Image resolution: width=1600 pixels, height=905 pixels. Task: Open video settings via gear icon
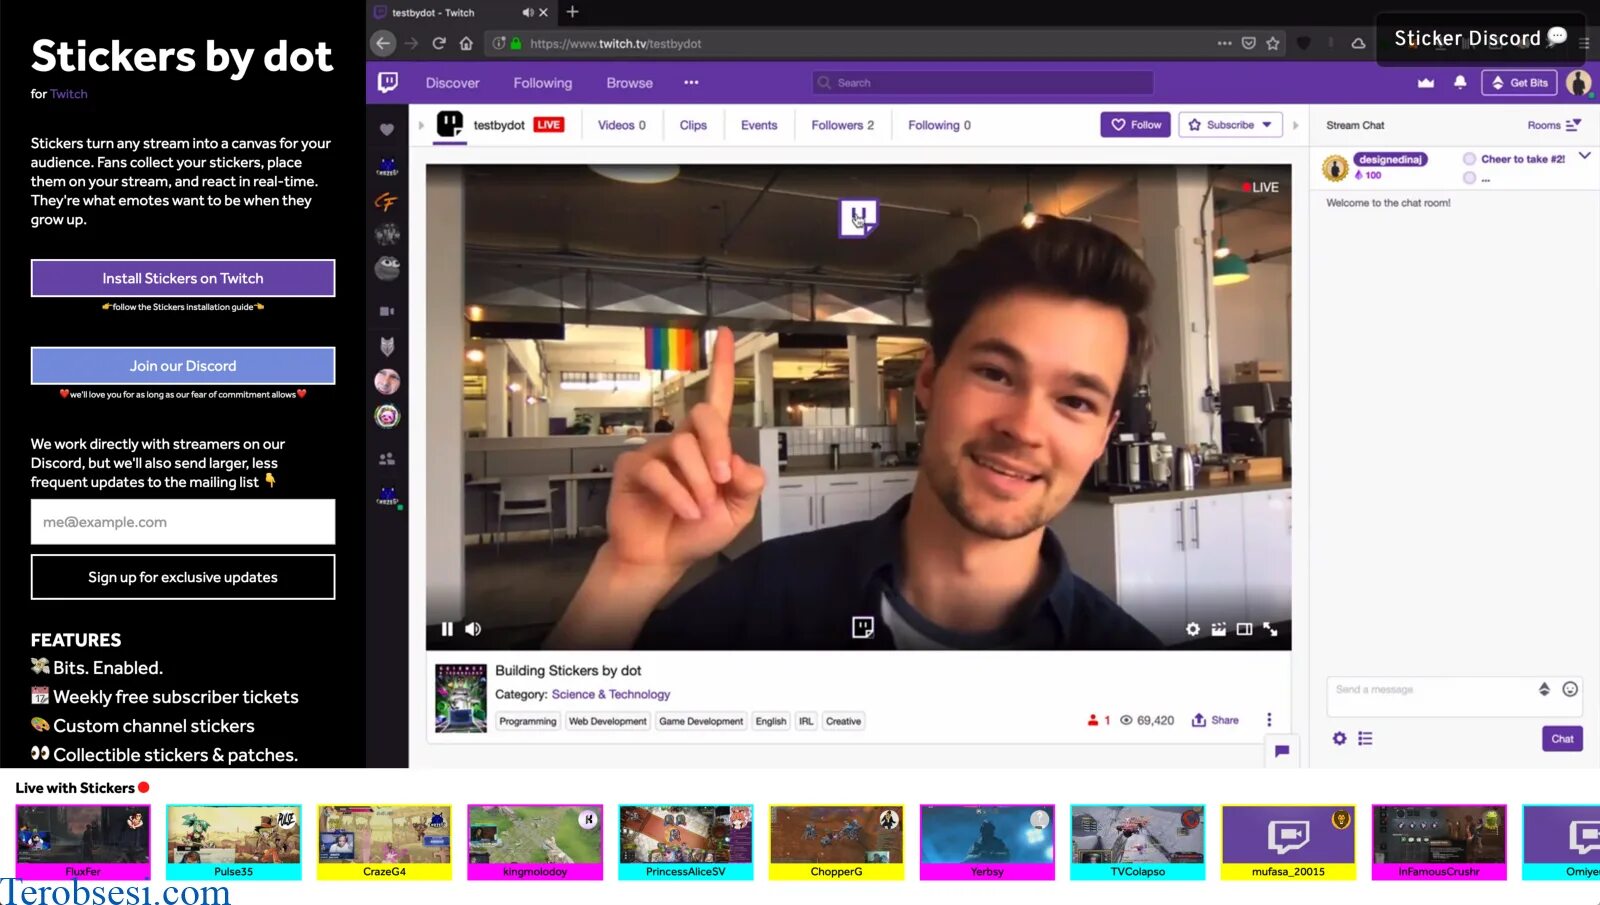click(x=1192, y=629)
